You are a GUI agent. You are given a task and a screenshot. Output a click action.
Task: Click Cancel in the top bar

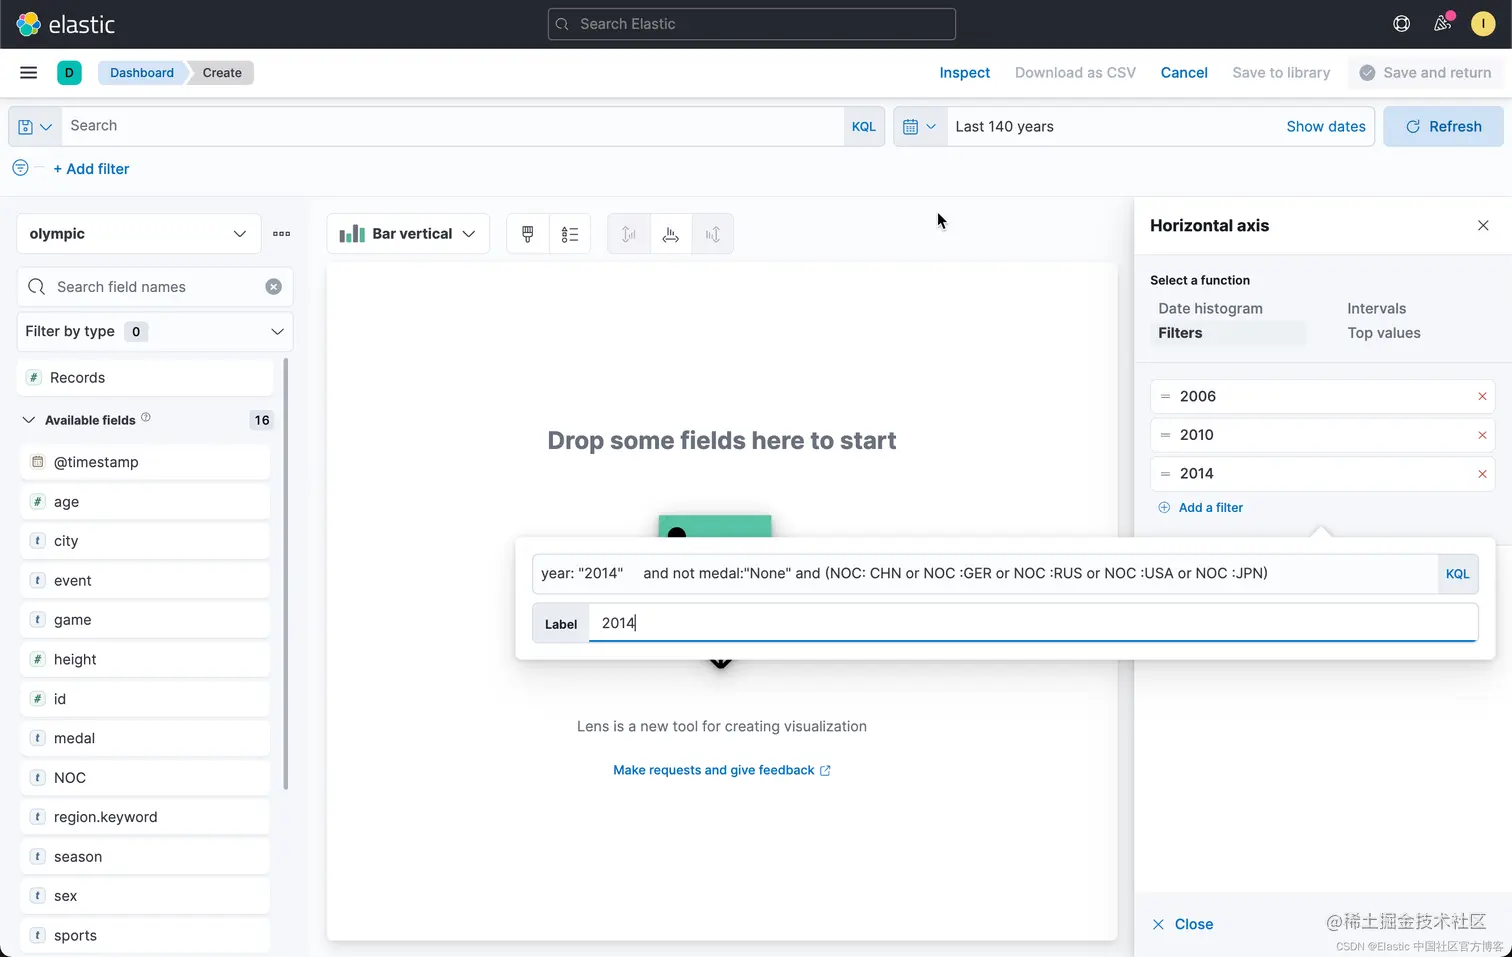coord(1184,72)
